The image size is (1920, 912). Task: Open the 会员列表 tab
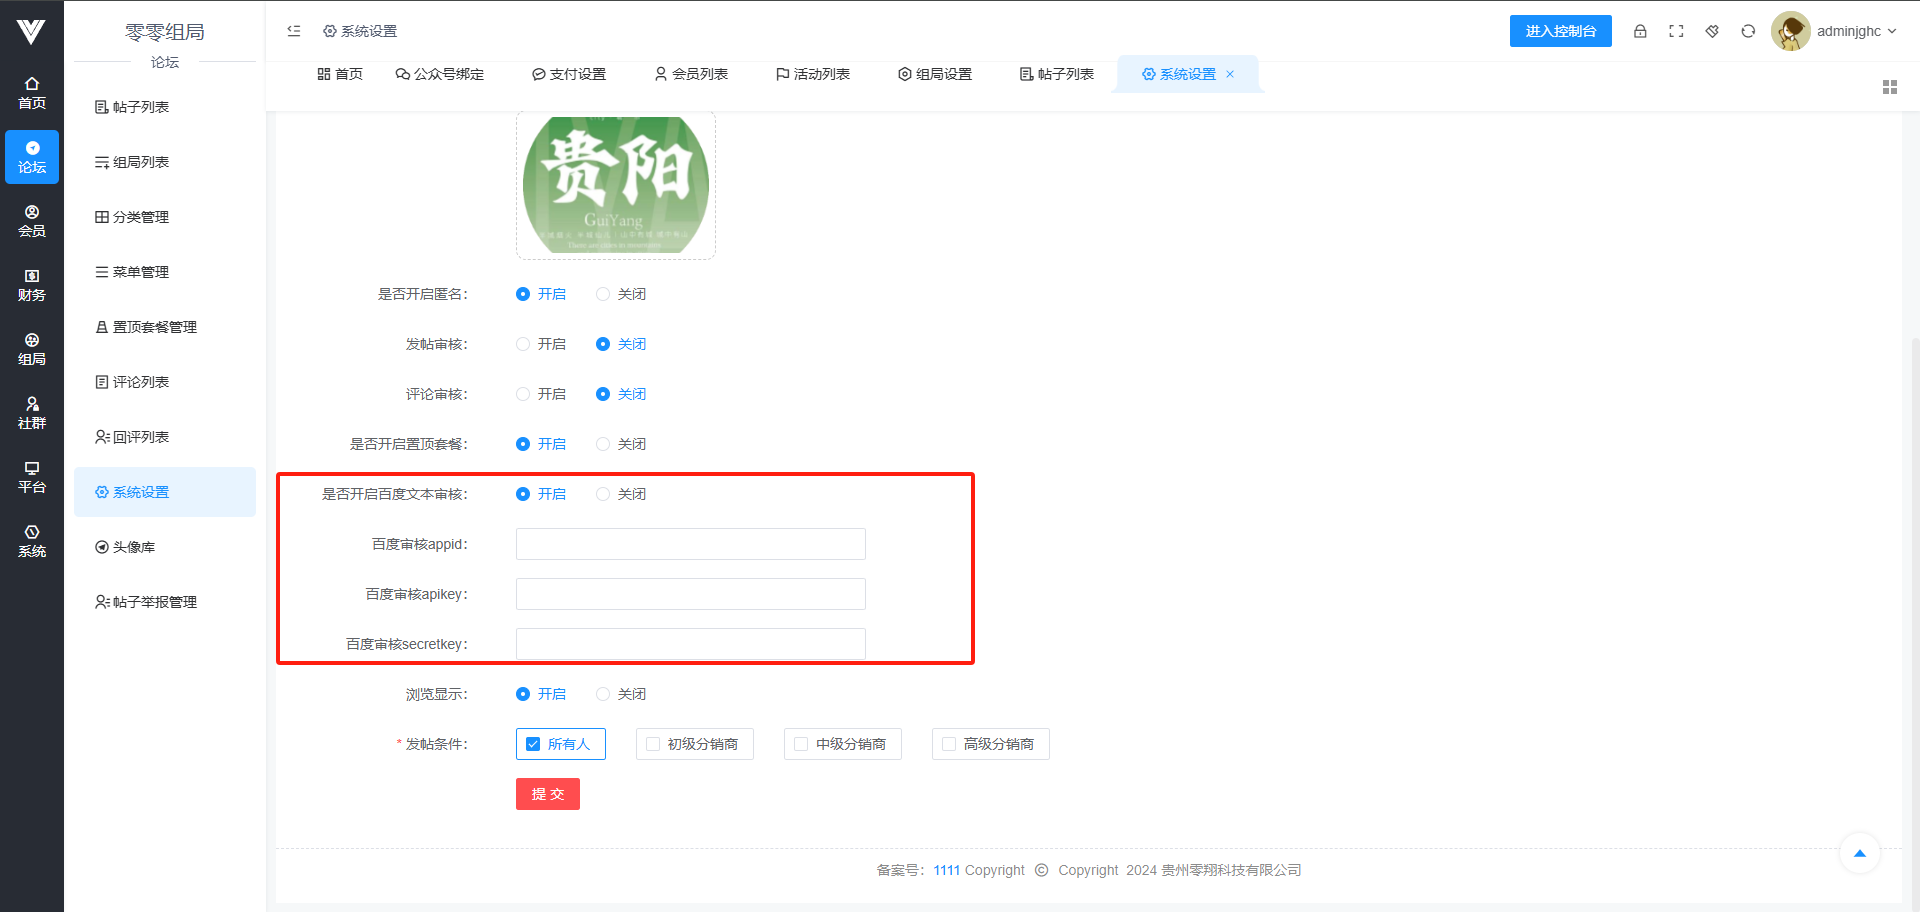[x=691, y=74]
